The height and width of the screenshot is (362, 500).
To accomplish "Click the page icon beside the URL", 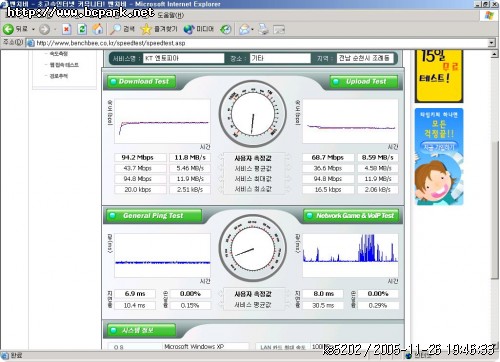I will pyautogui.click(x=30, y=43).
